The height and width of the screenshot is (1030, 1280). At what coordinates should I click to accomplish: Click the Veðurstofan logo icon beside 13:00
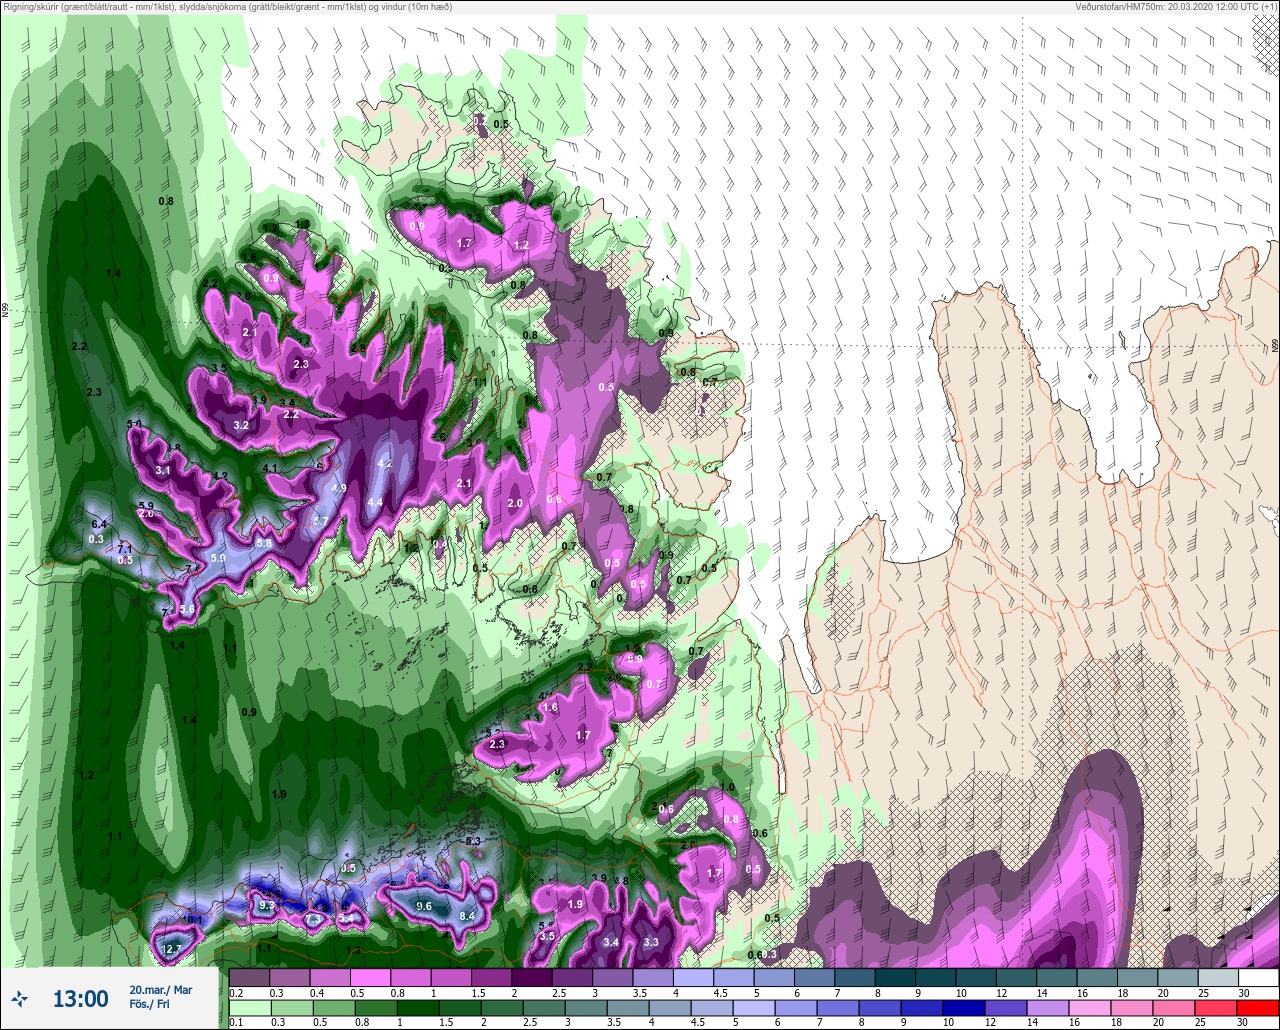20,999
